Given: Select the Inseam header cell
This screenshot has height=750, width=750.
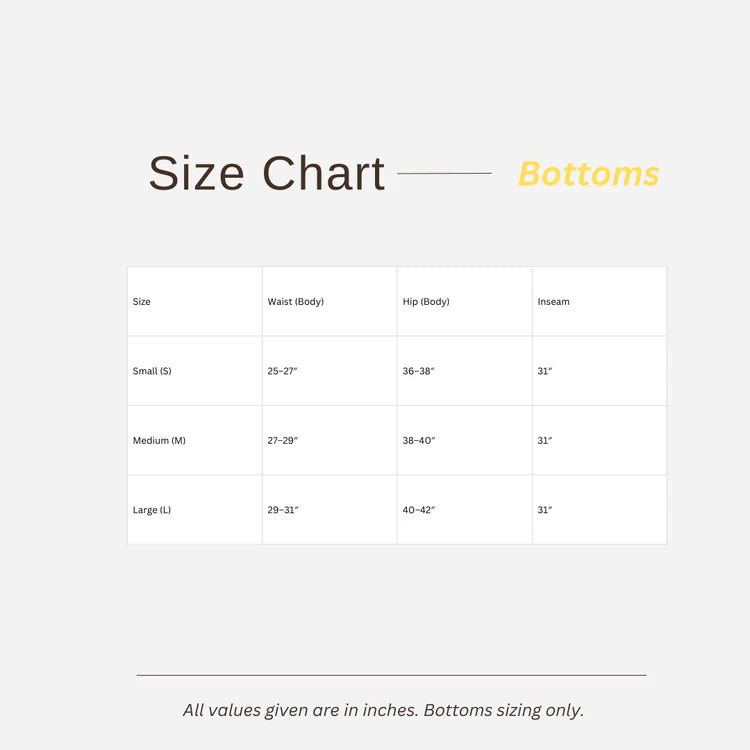Looking at the screenshot, I should [x=599, y=301].
